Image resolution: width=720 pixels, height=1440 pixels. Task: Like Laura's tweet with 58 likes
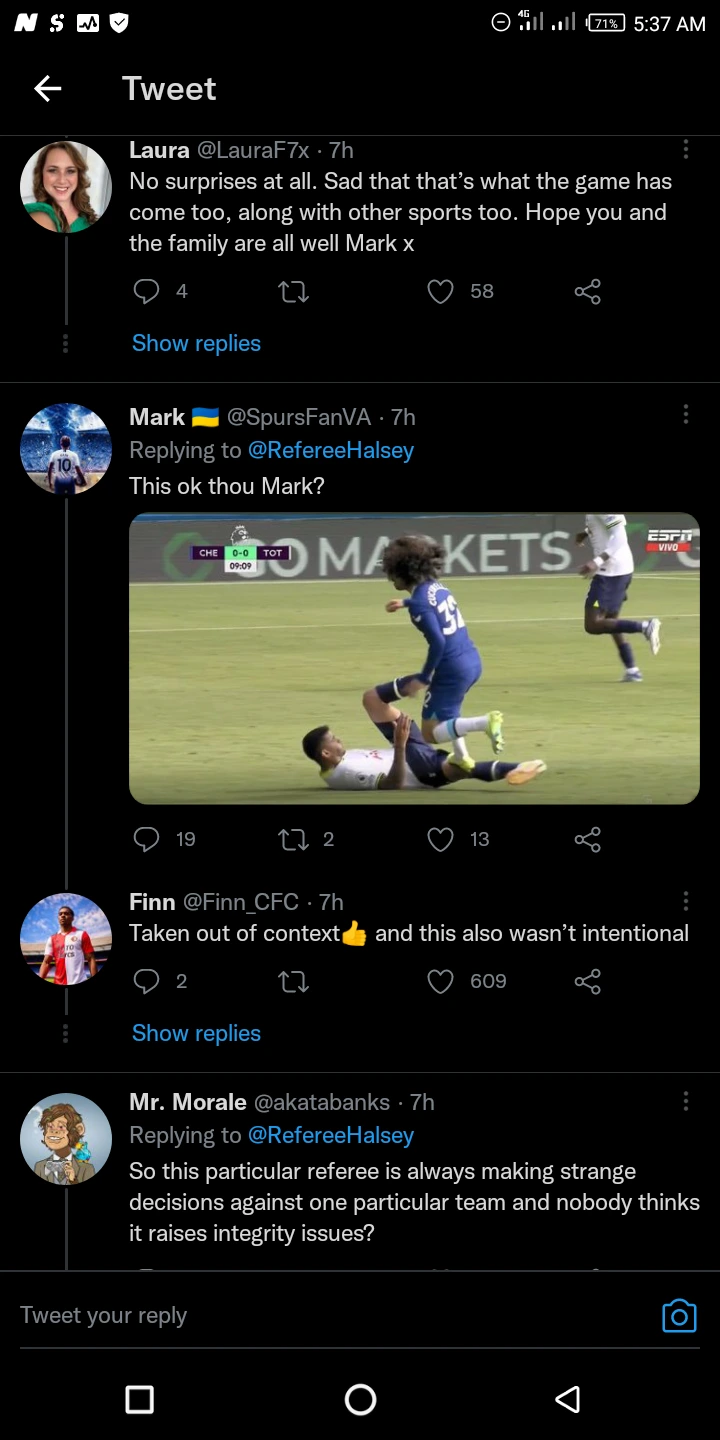(440, 291)
